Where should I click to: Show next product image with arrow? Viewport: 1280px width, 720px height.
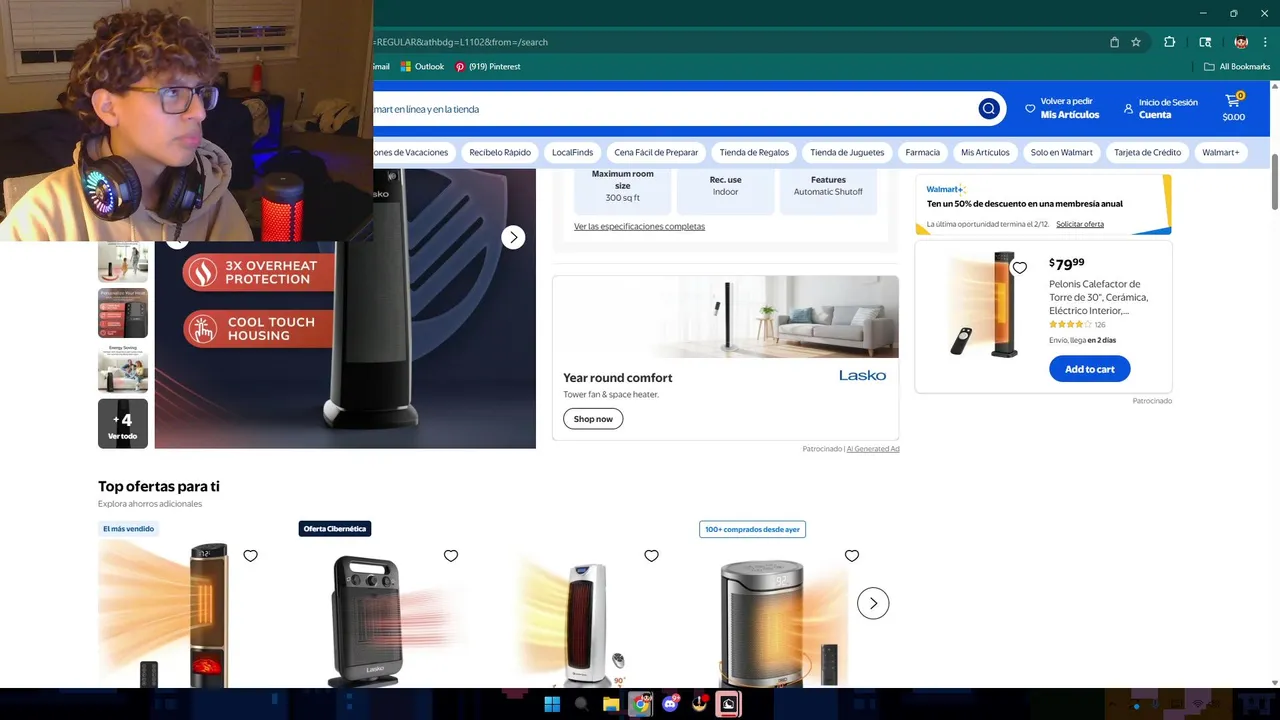point(513,237)
